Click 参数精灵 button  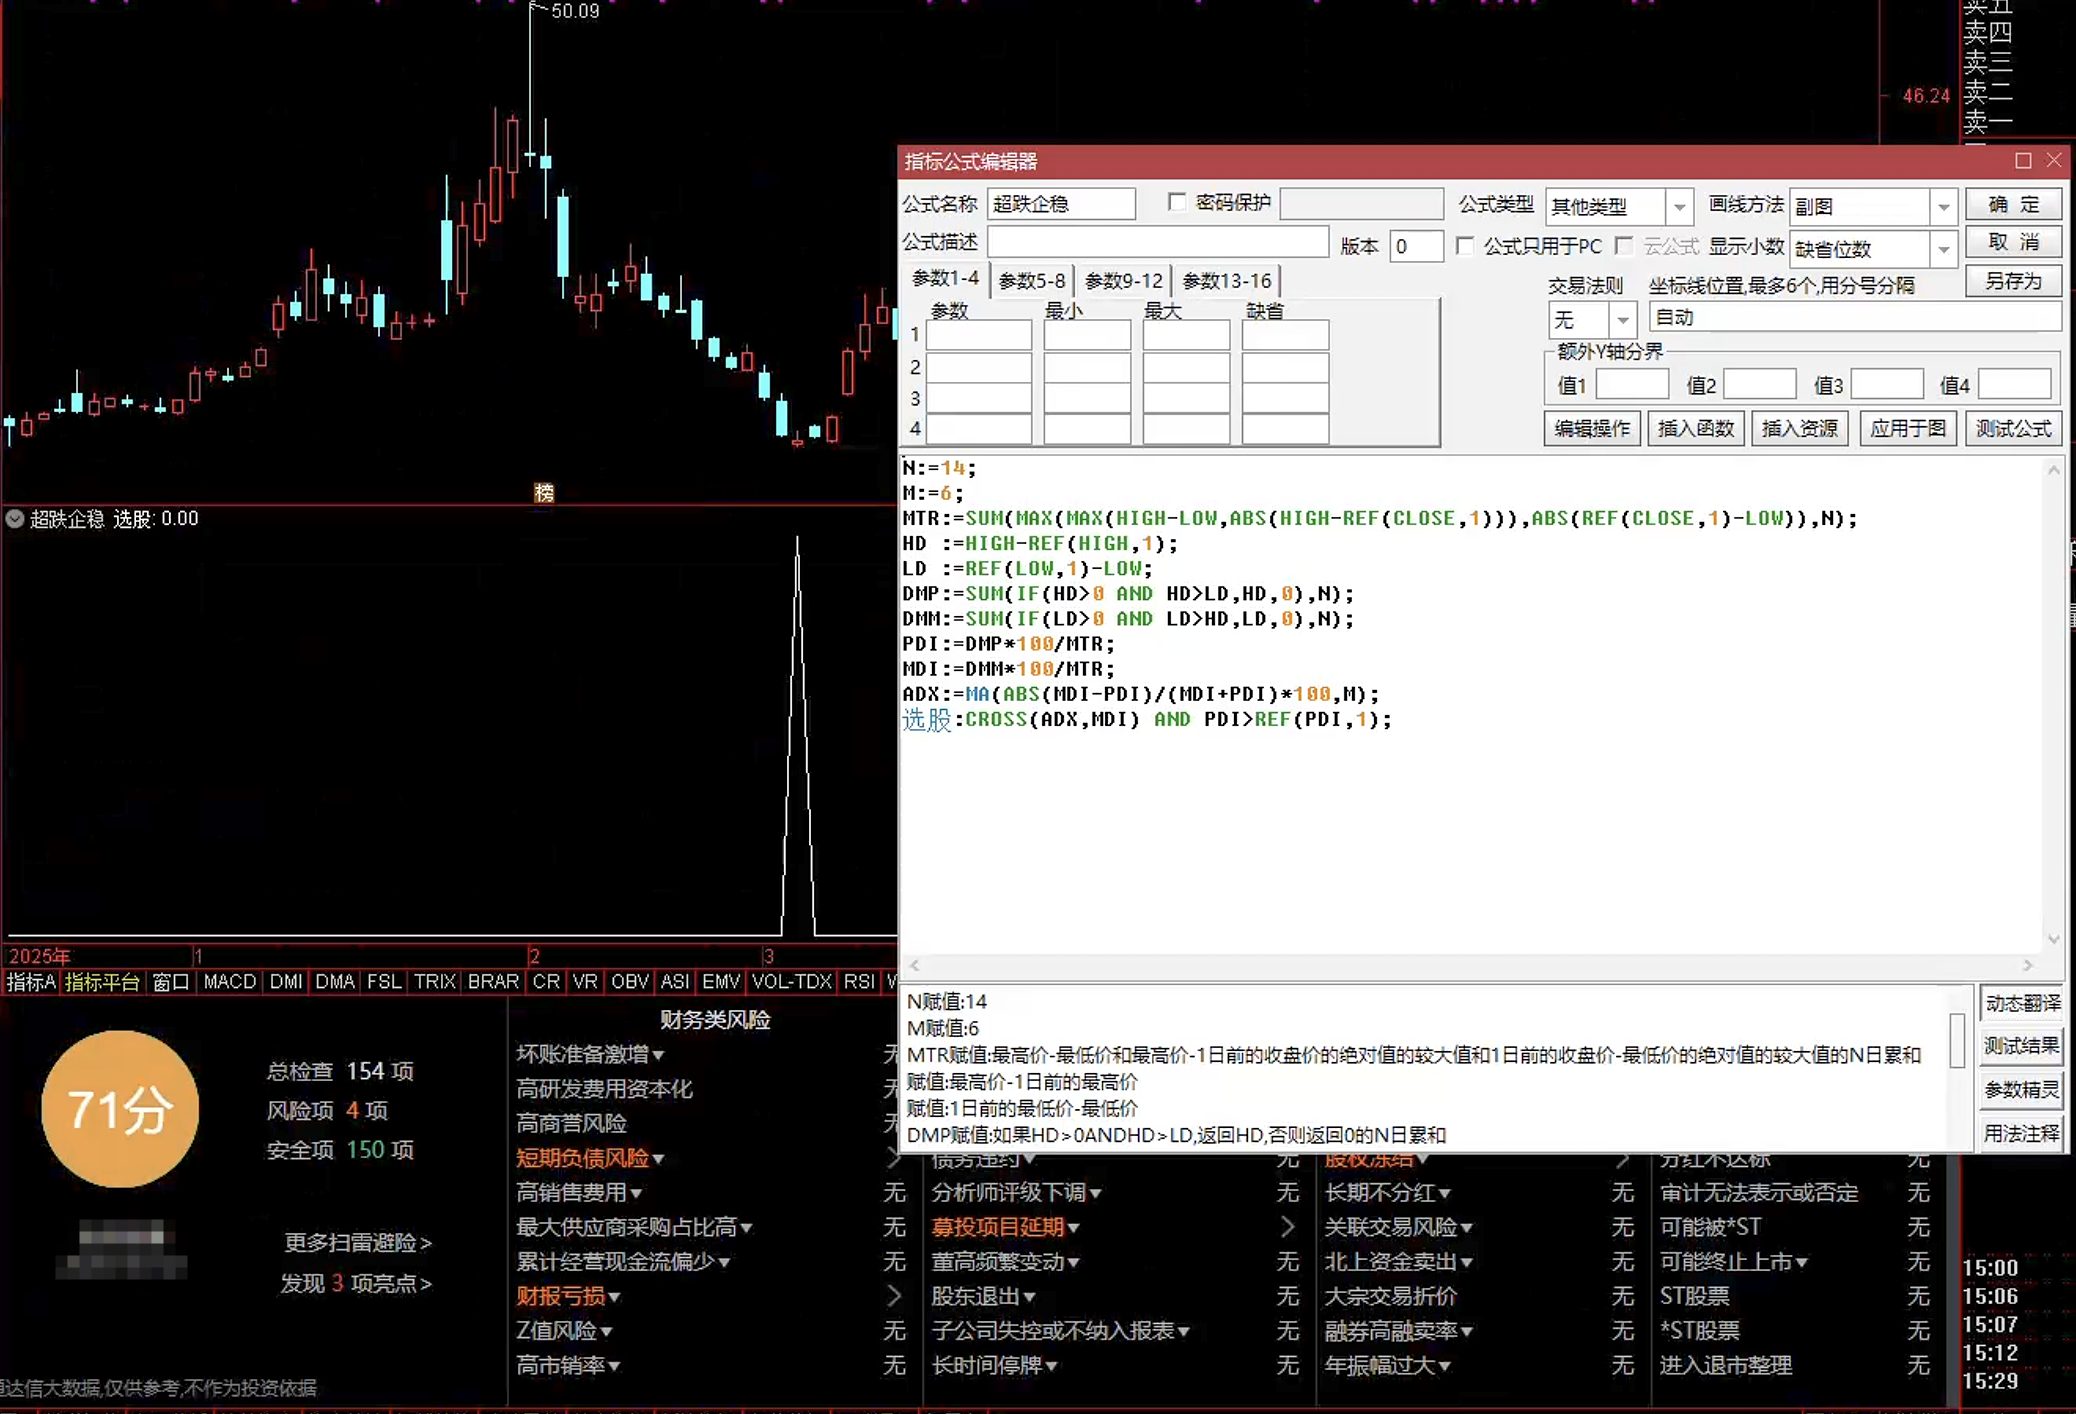pos(2022,1090)
